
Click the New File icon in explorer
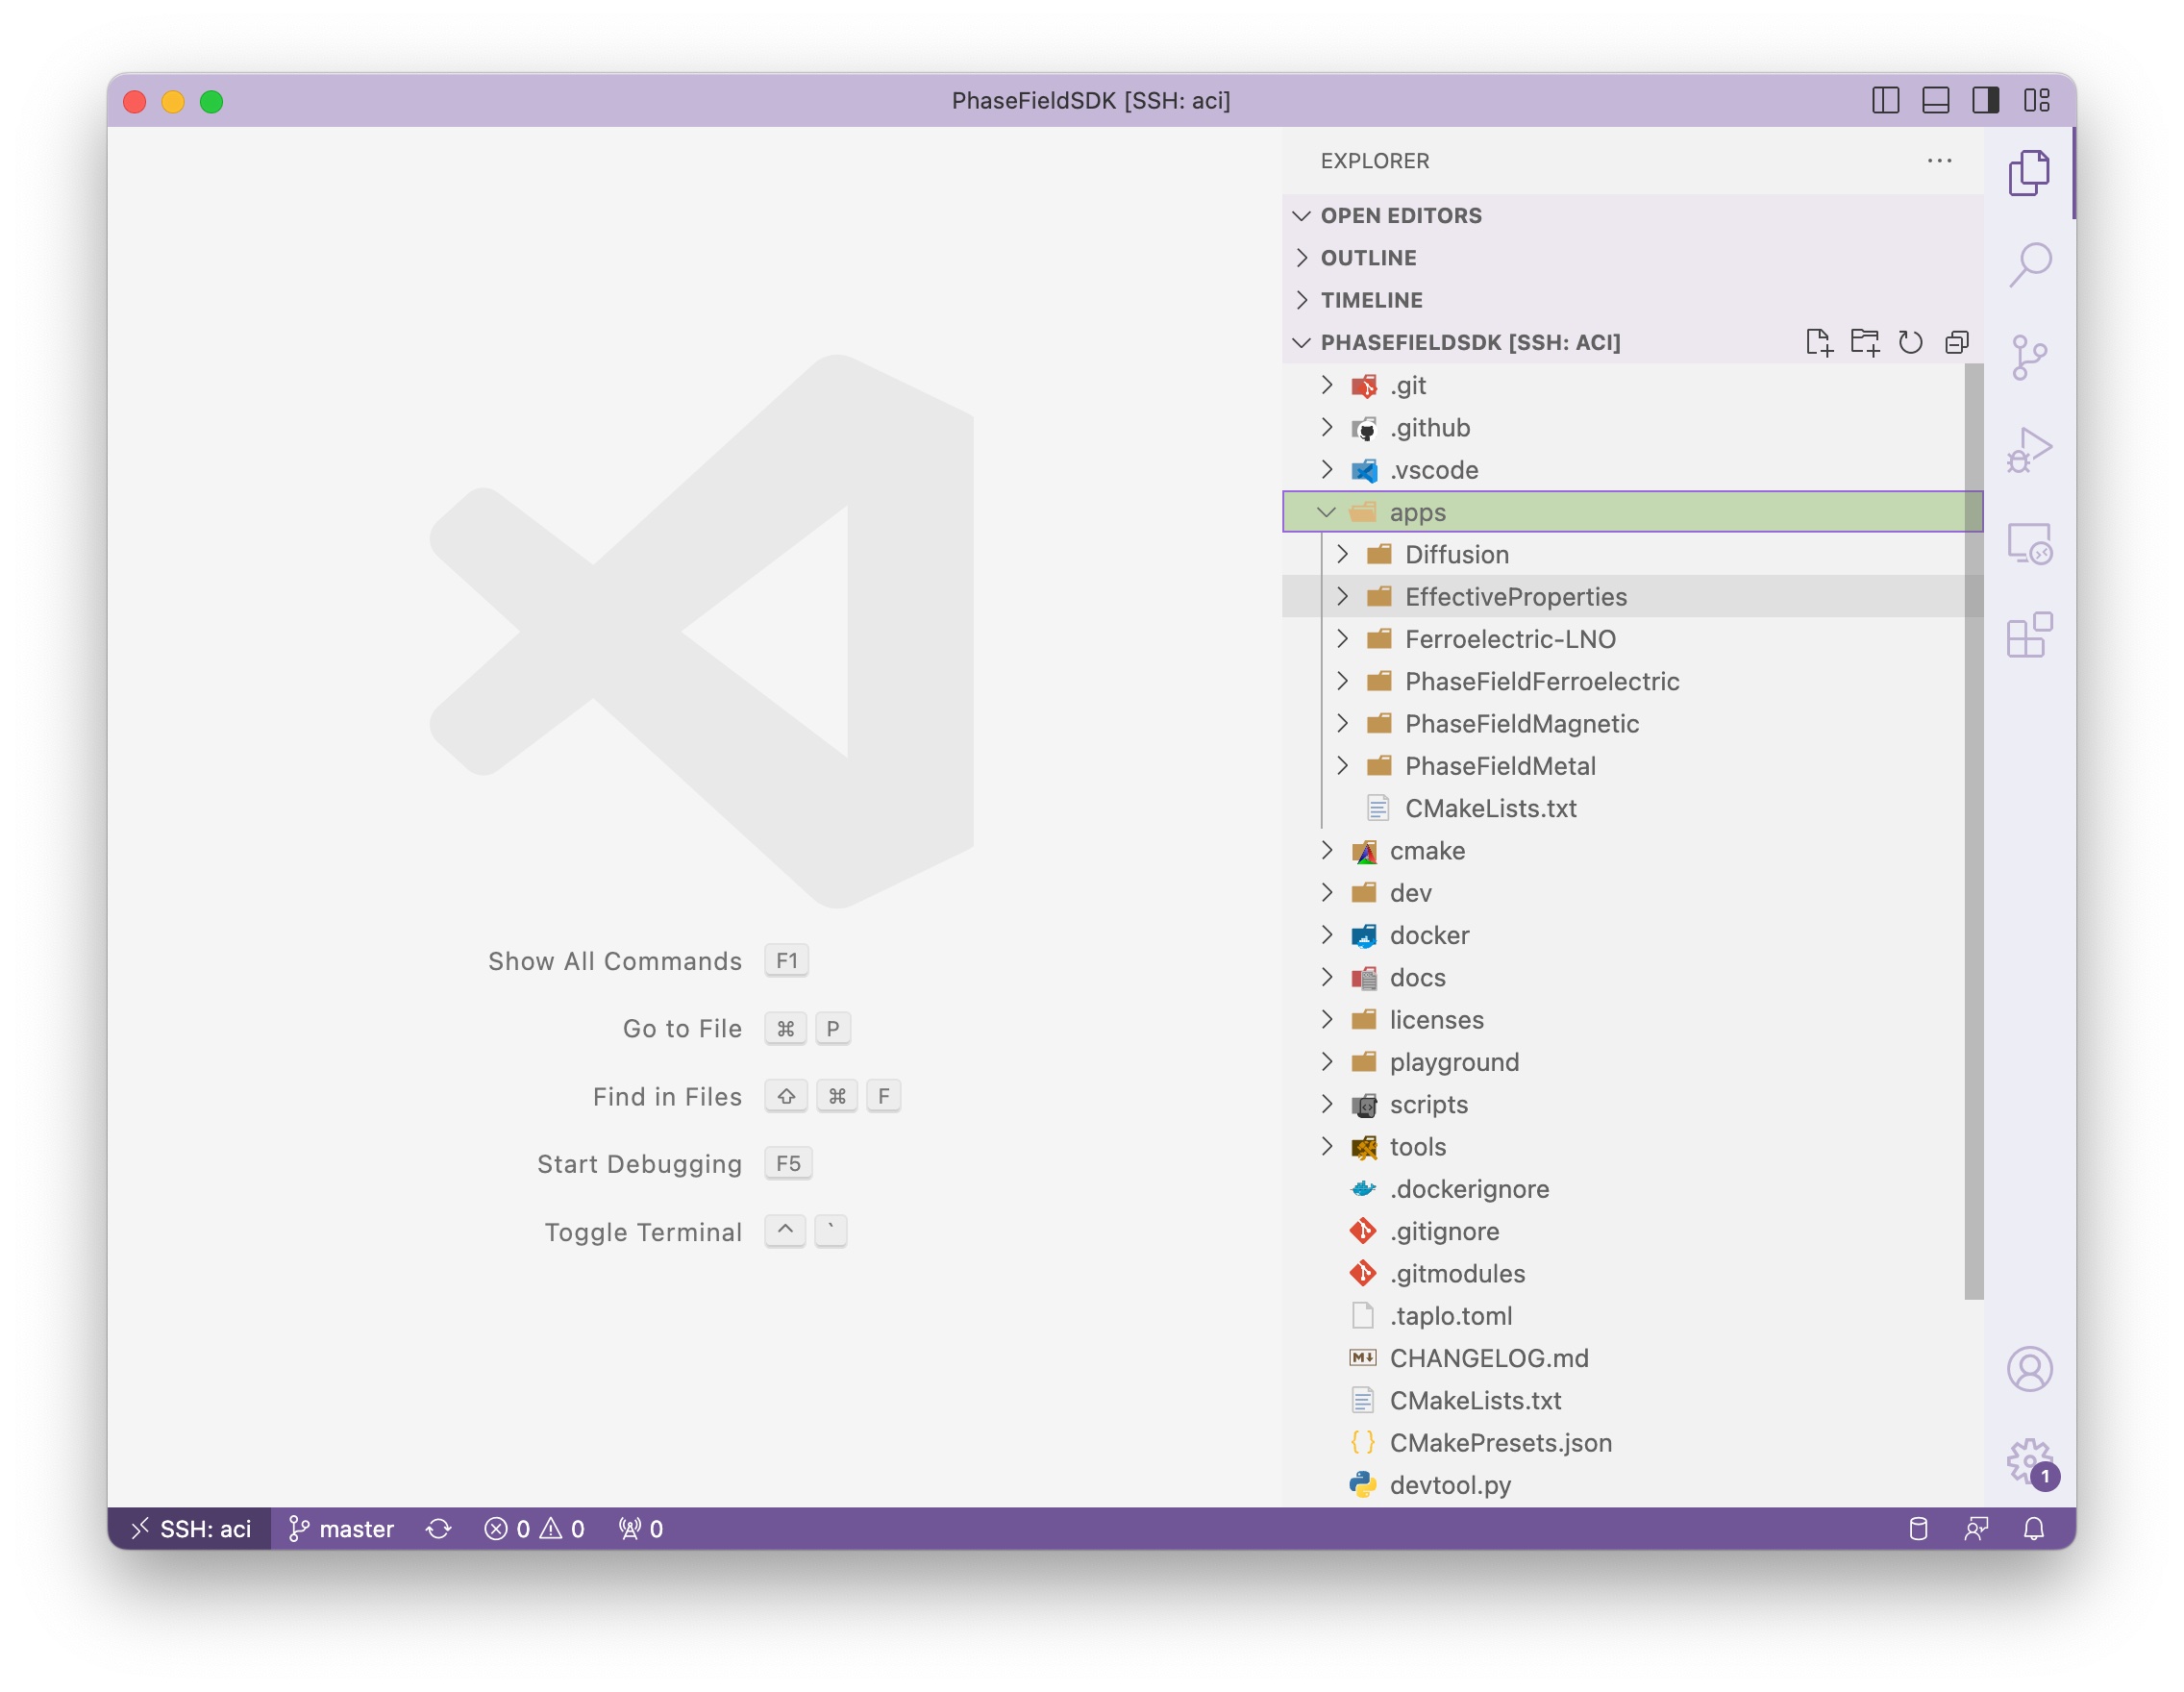(x=1818, y=342)
